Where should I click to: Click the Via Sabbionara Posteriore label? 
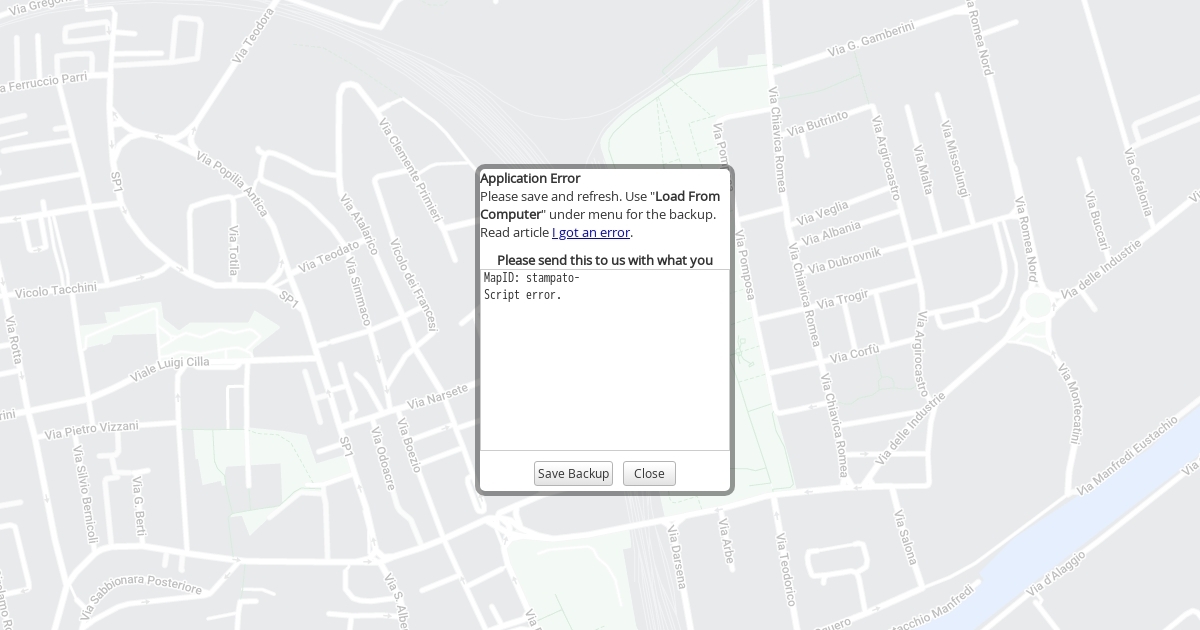[x=142, y=583]
